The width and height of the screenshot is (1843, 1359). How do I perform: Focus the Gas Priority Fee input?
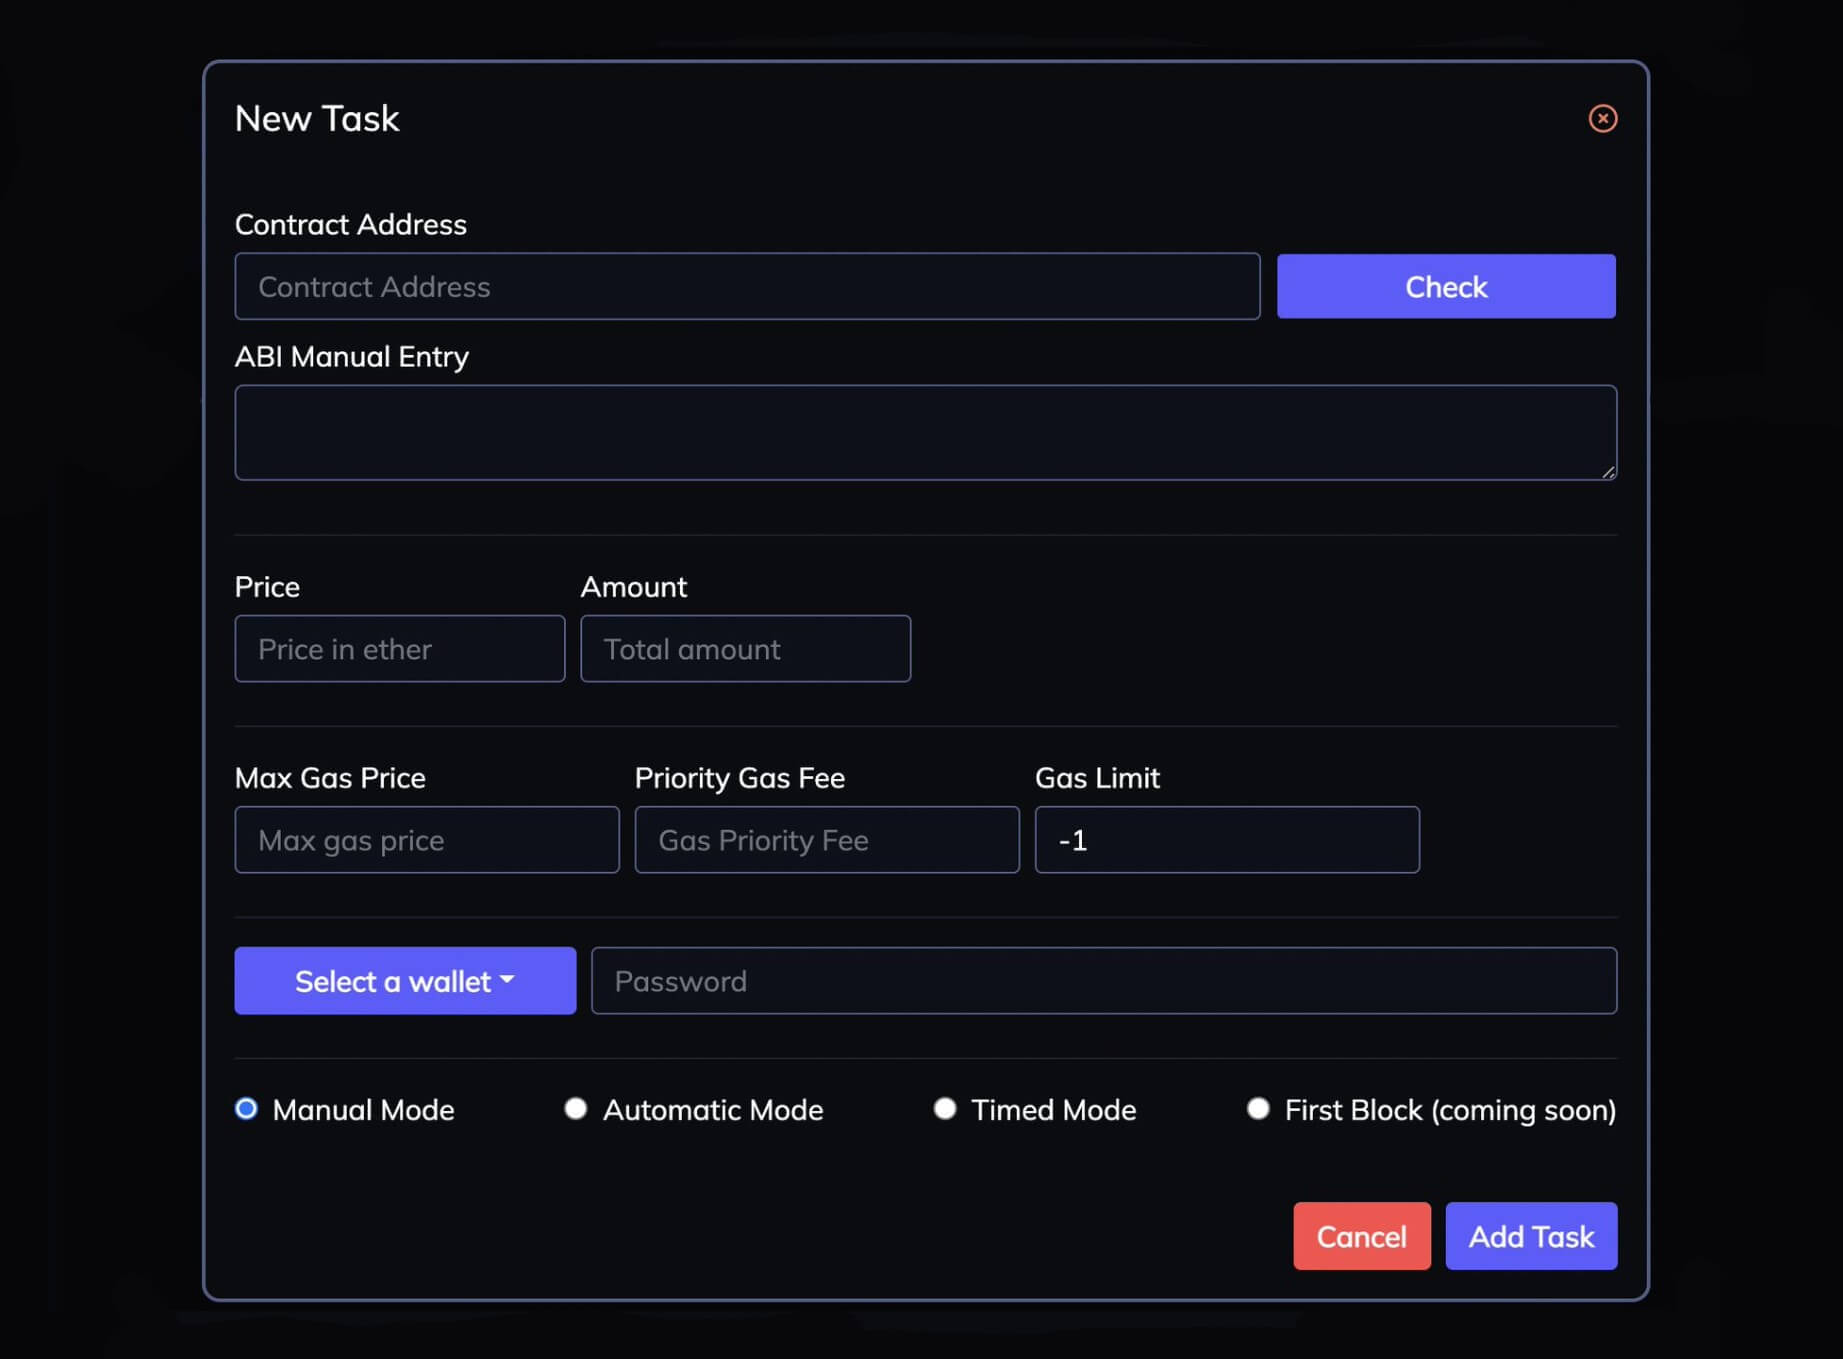pyautogui.click(x=826, y=840)
